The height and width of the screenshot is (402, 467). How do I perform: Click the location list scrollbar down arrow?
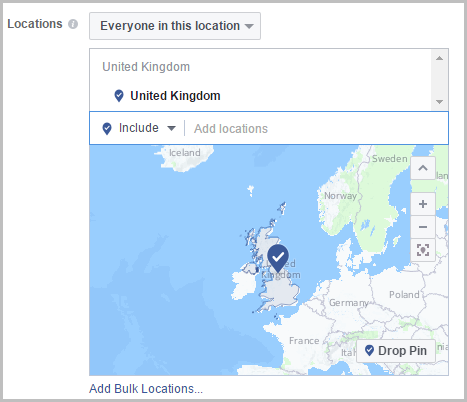pyautogui.click(x=439, y=102)
